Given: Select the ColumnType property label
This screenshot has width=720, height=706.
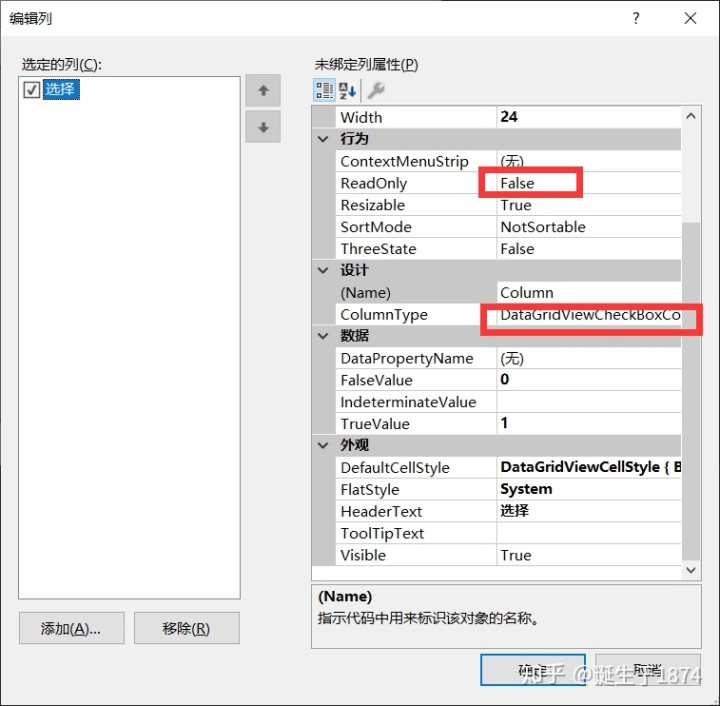Looking at the screenshot, I should [384, 314].
